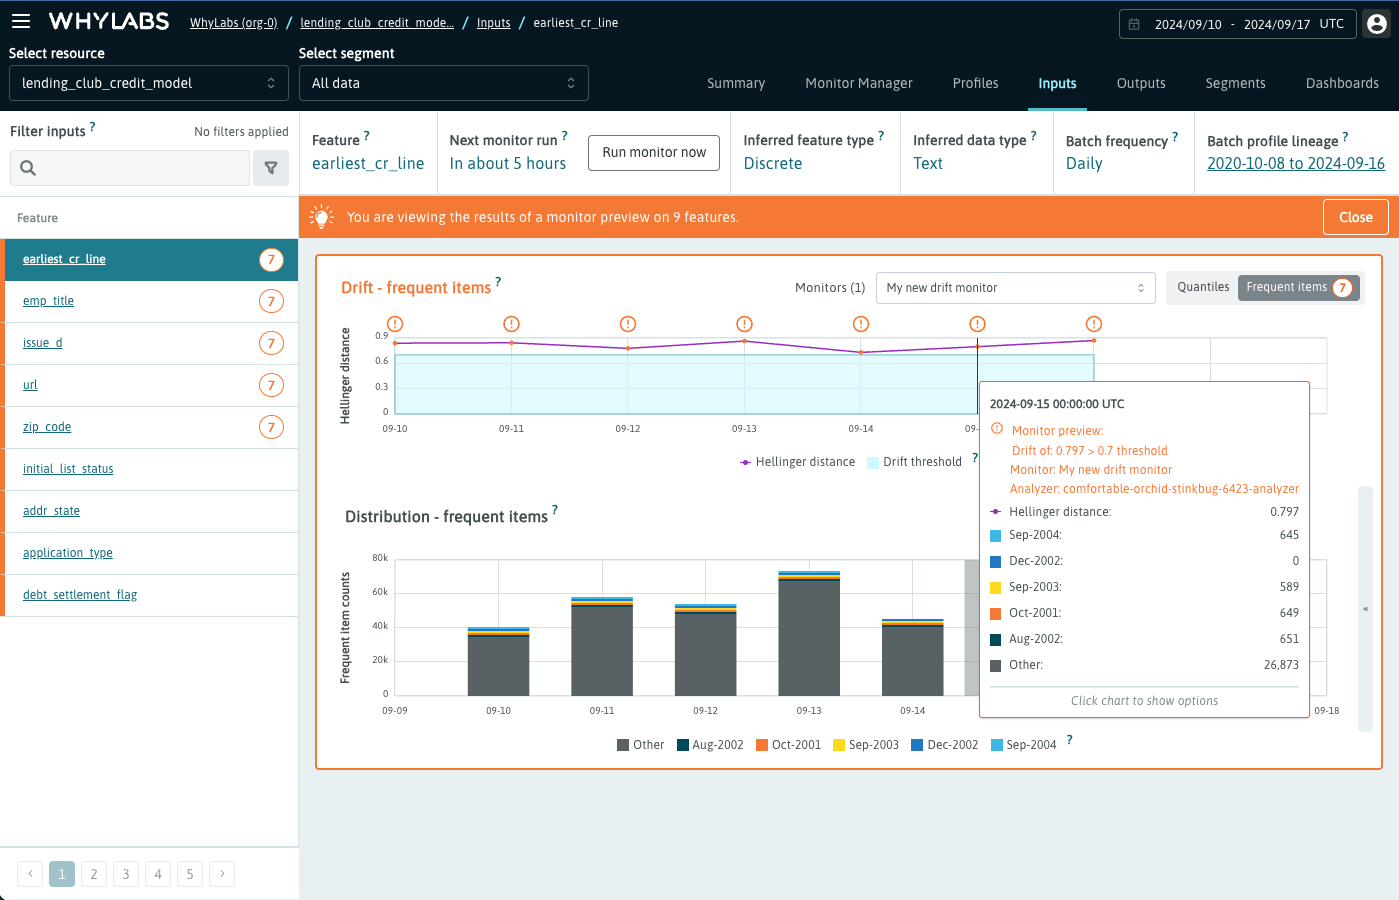This screenshot has height=900, width=1399.
Task: Select the Frequent items toggle
Action: [1286, 287]
